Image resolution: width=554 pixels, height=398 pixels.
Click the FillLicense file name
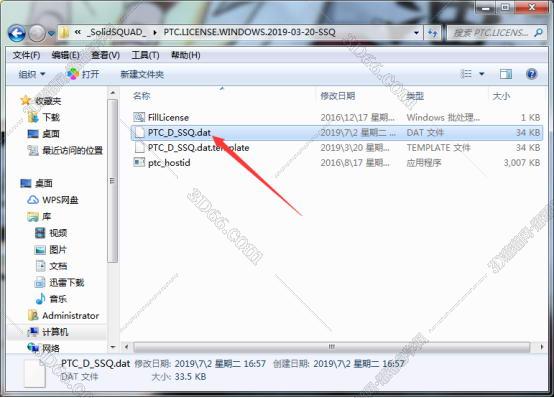(x=168, y=117)
